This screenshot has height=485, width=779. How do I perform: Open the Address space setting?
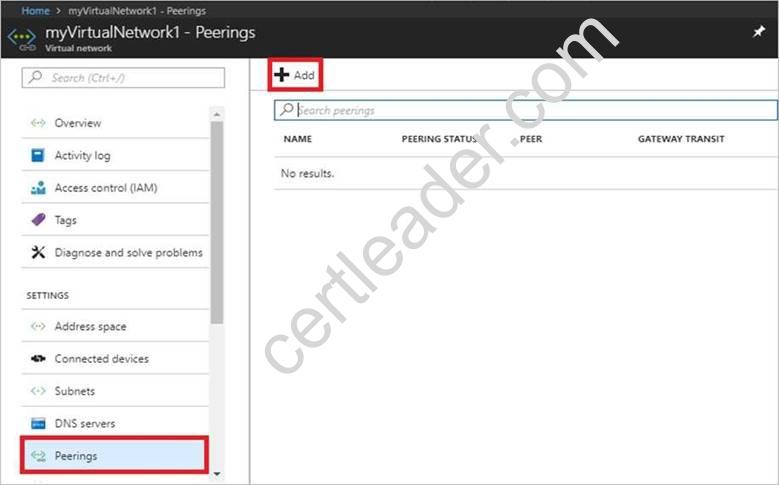click(x=115, y=326)
